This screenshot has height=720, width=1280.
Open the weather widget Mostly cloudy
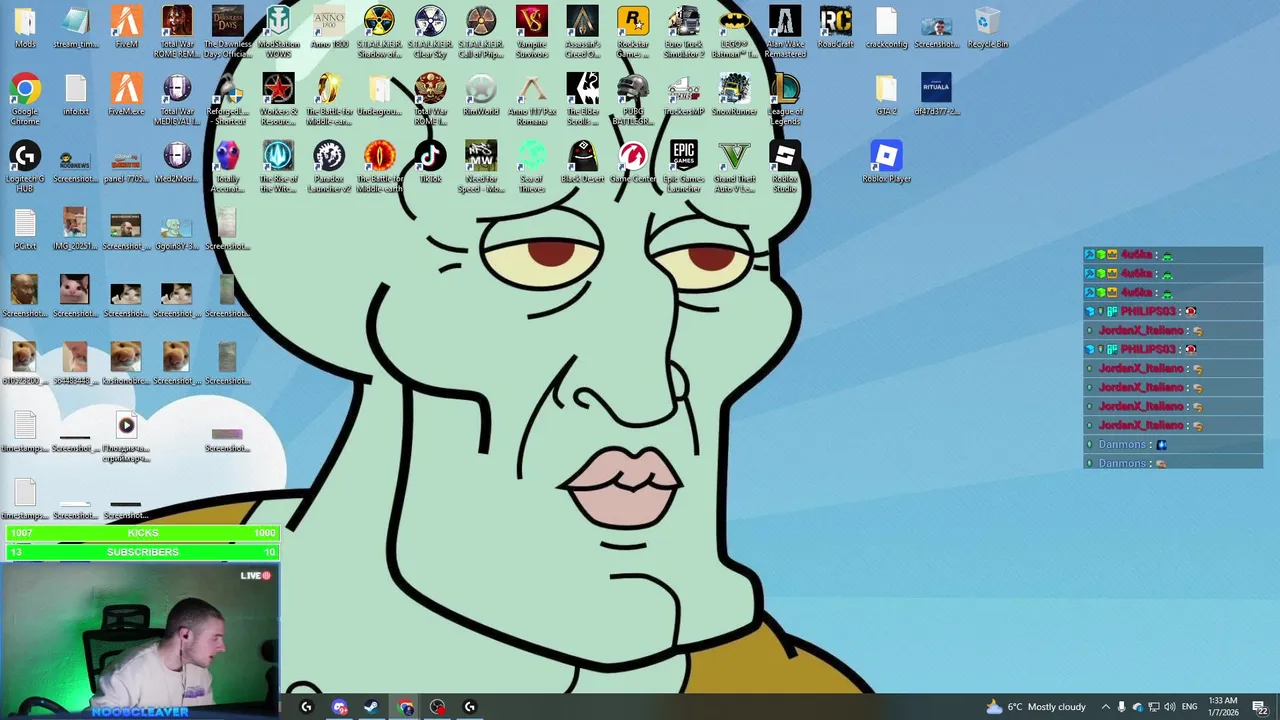click(1036, 707)
